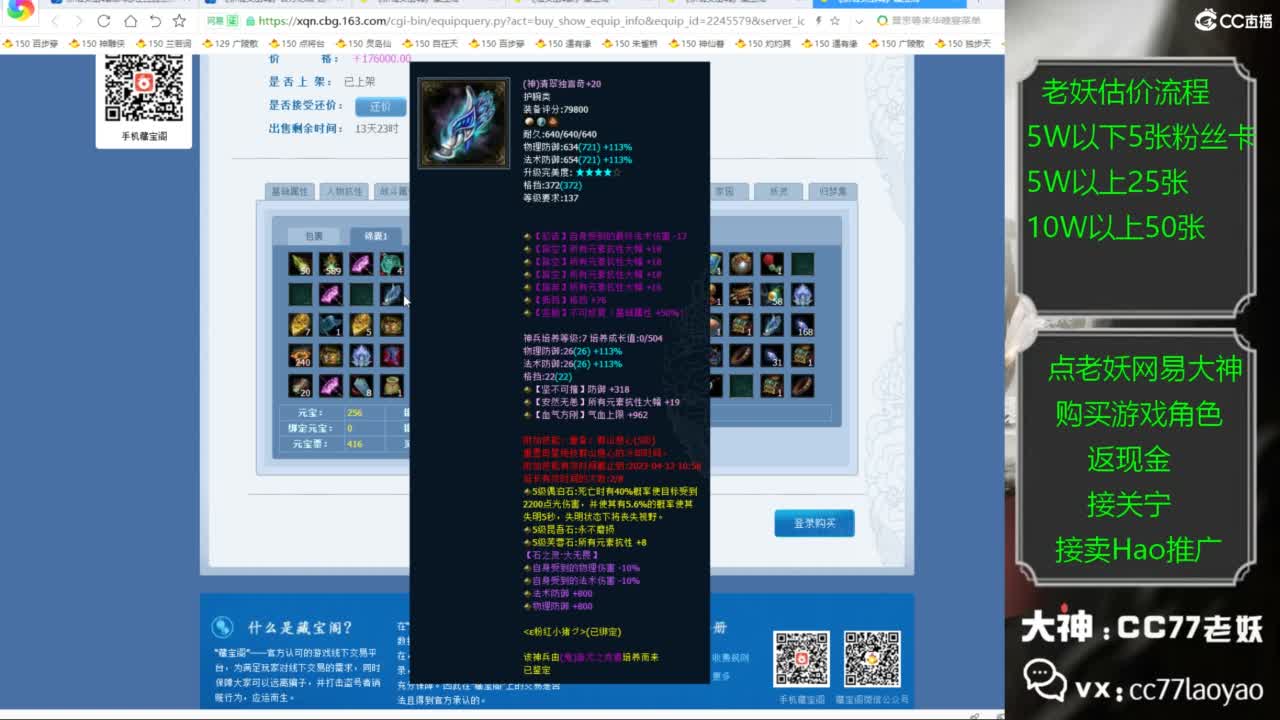The width and height of the screenshot is (1280, 720).
Task: Open the 150 自在天 bookmark
Action: 430,44
